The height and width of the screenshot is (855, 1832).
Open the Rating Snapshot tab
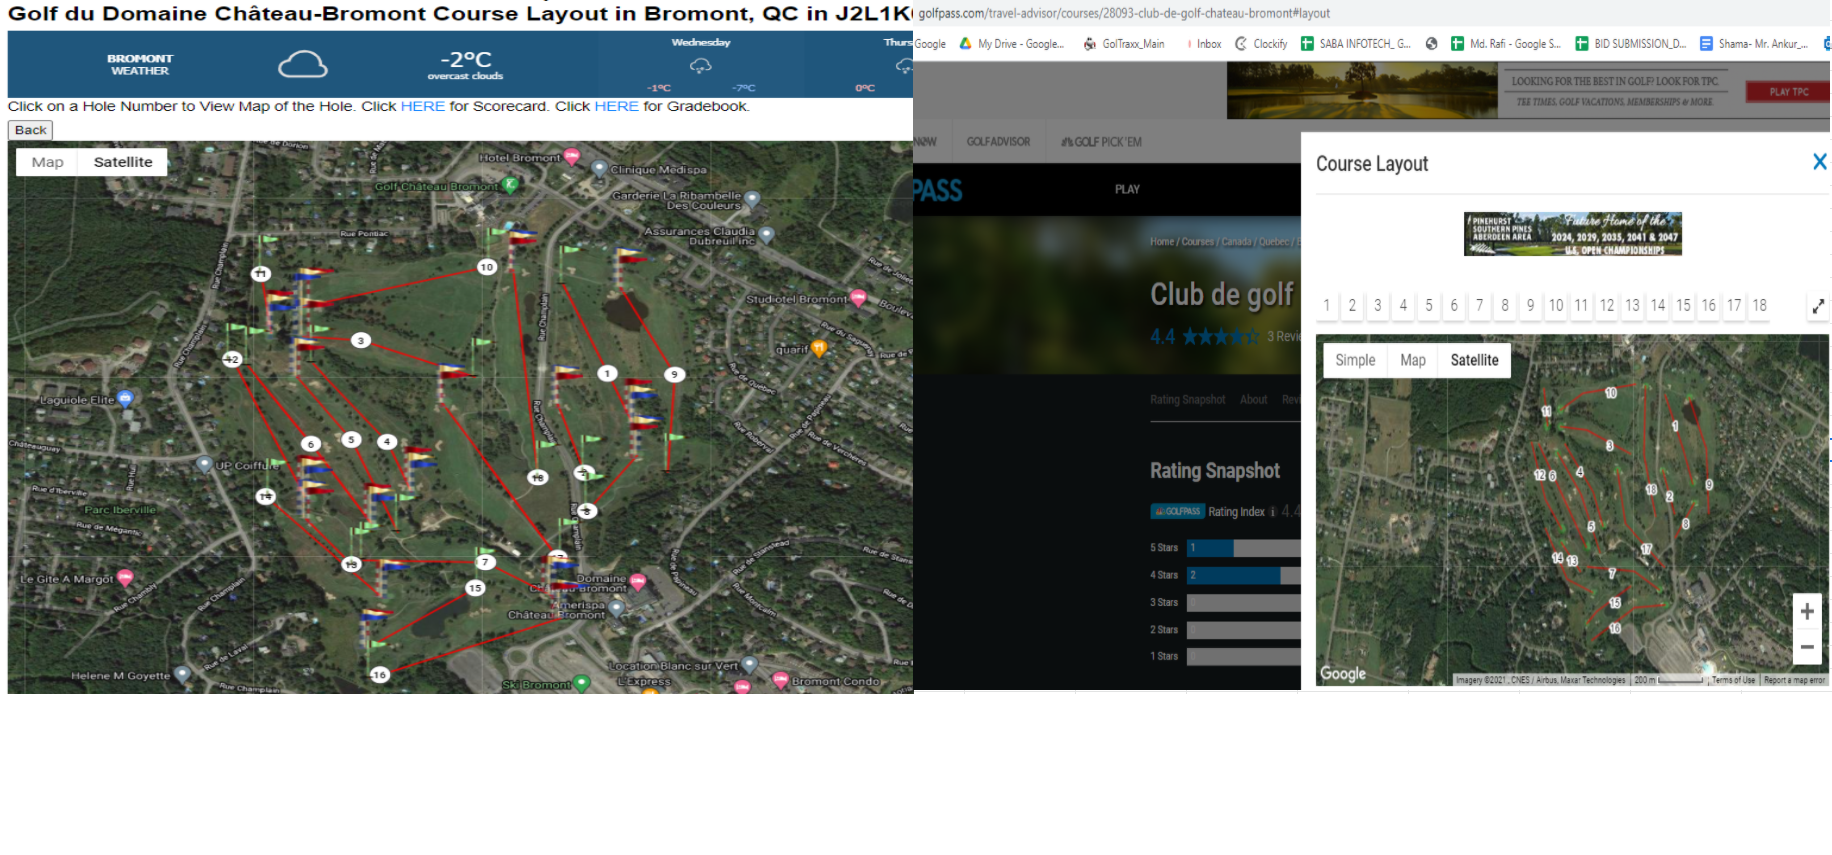point(1187,400)
